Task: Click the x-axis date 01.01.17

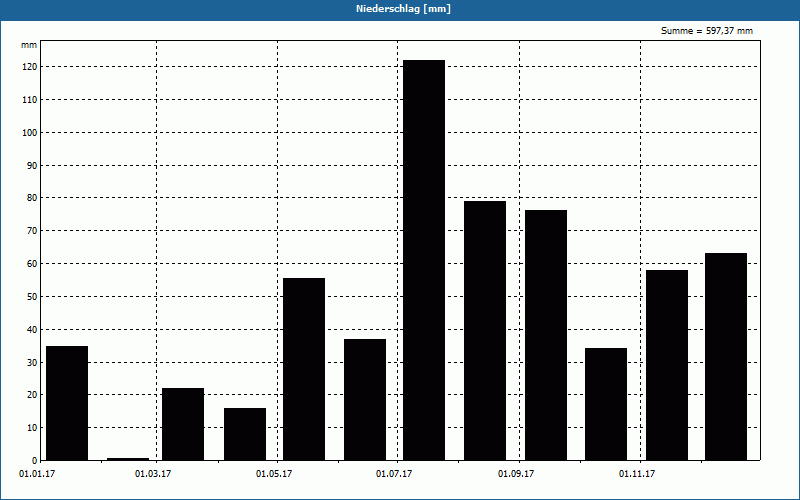Action: pyautogui.click(x=37, y=474)
